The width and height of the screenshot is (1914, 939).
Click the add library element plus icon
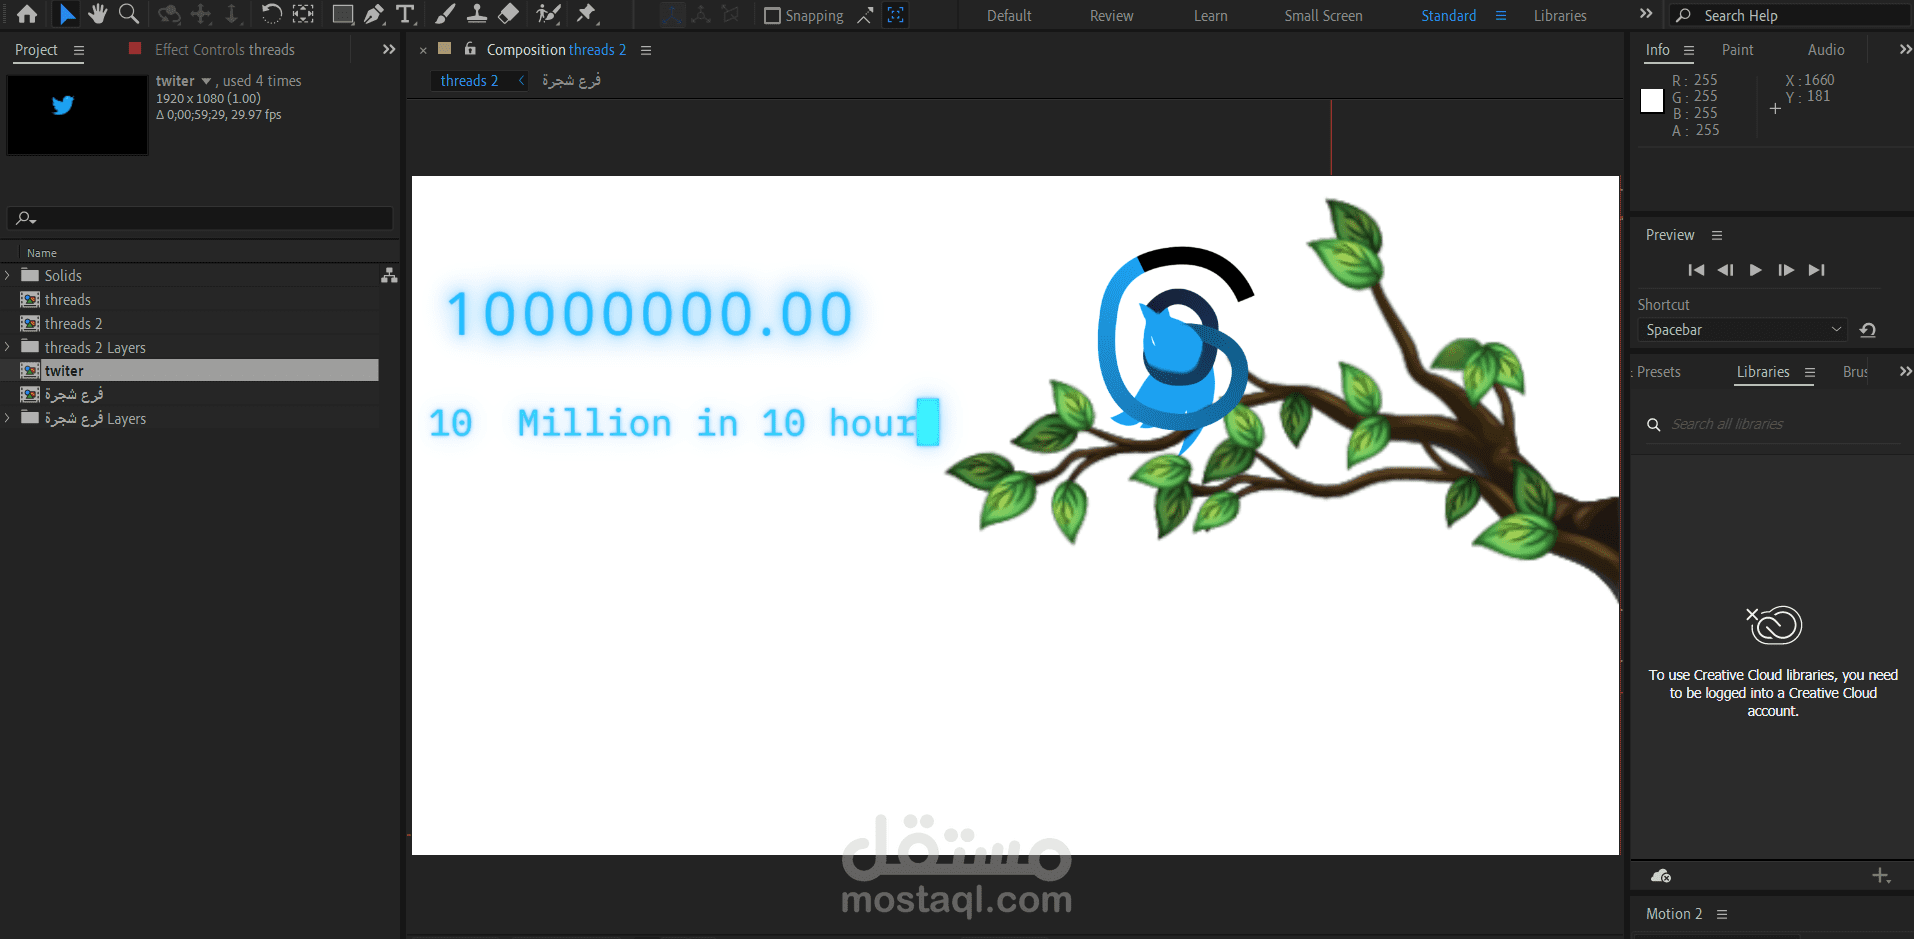(1880, 876)
